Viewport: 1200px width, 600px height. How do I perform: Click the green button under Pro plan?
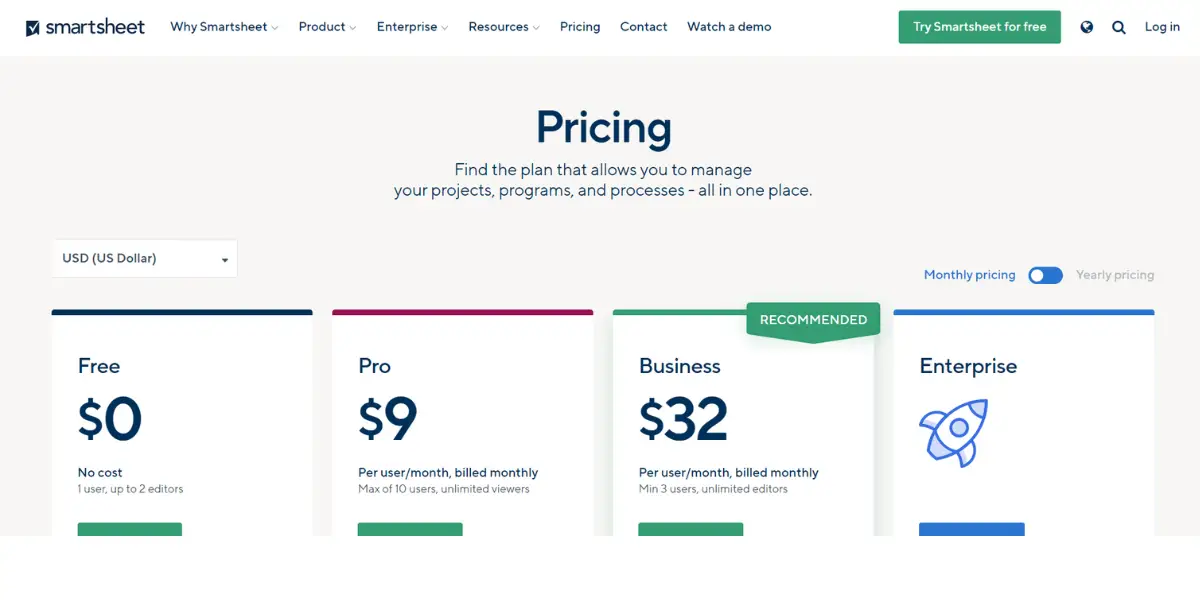pyautogui.click(x=410, y=529)
